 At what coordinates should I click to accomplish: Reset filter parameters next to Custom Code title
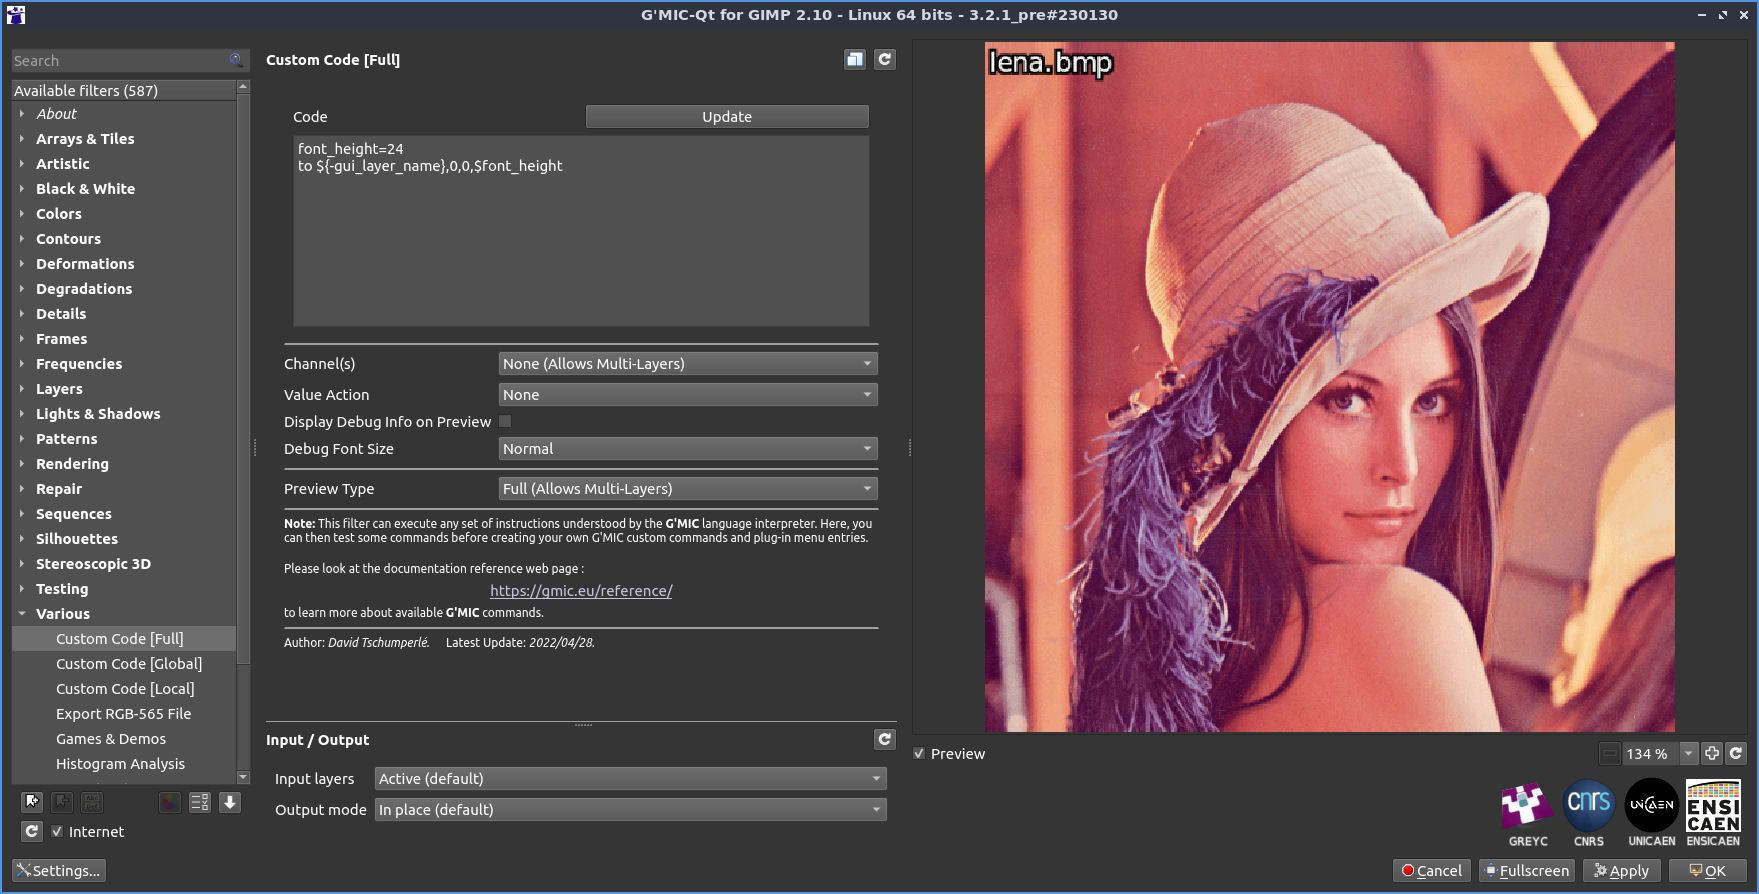coord(884,60)
